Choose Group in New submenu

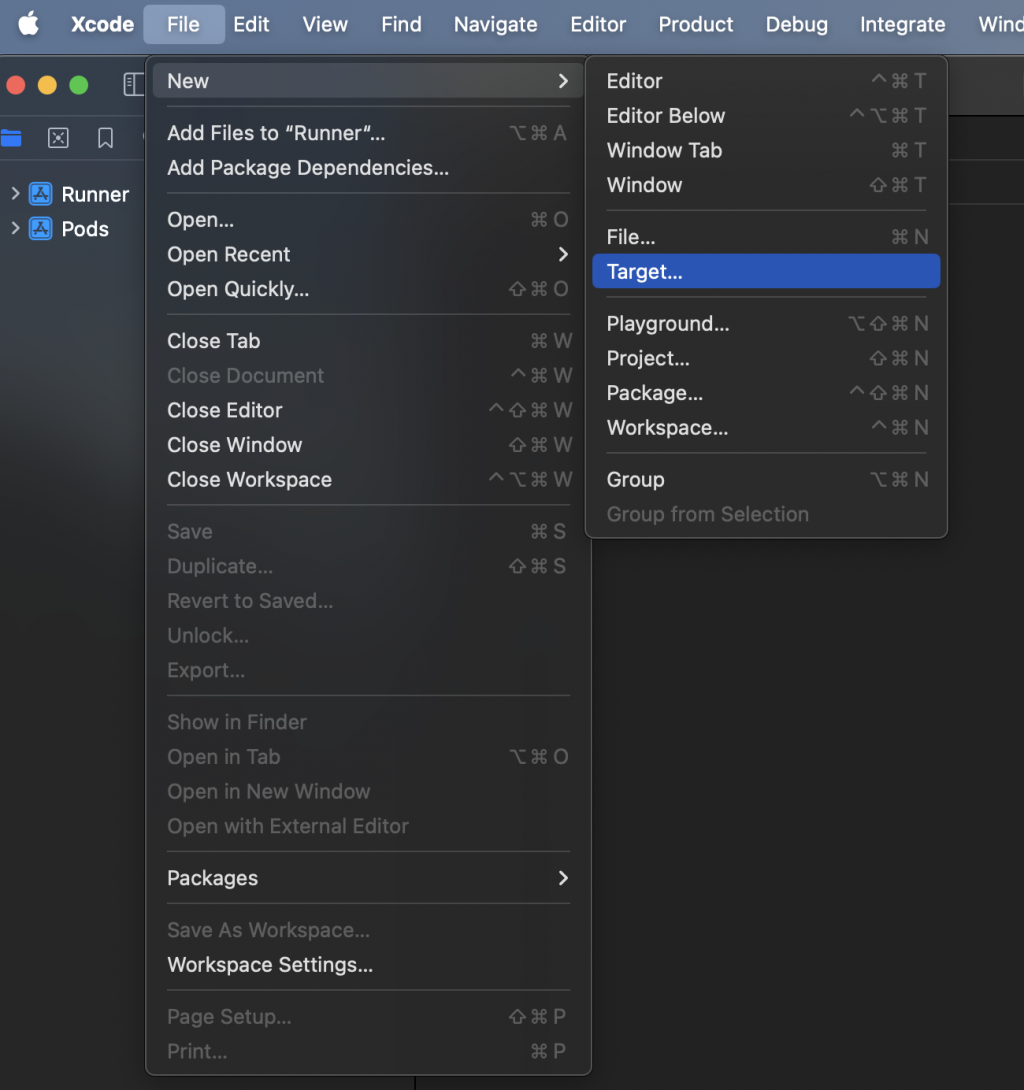(766, 480)
